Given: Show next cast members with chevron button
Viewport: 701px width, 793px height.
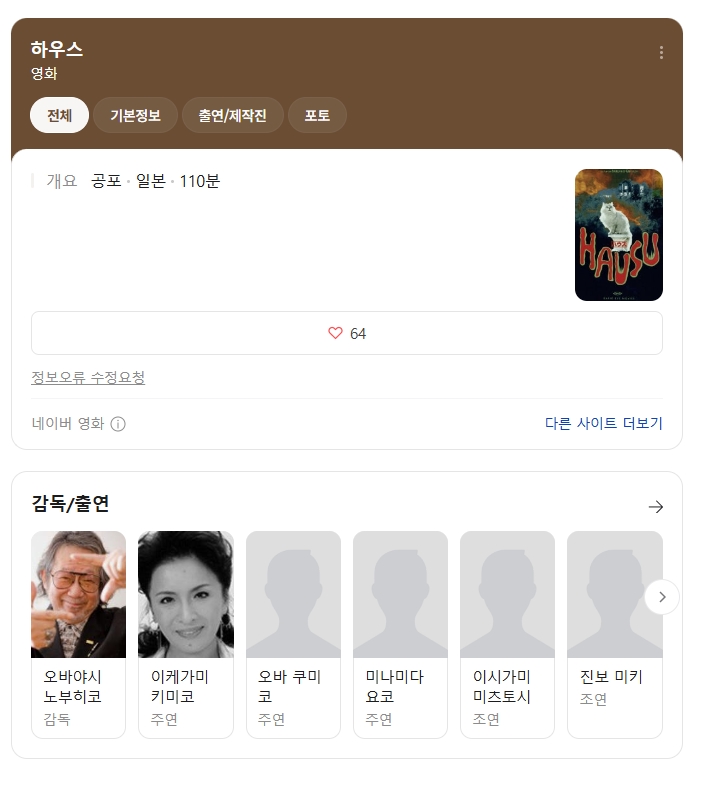Looking at the screenshot, I should [662, 597].
